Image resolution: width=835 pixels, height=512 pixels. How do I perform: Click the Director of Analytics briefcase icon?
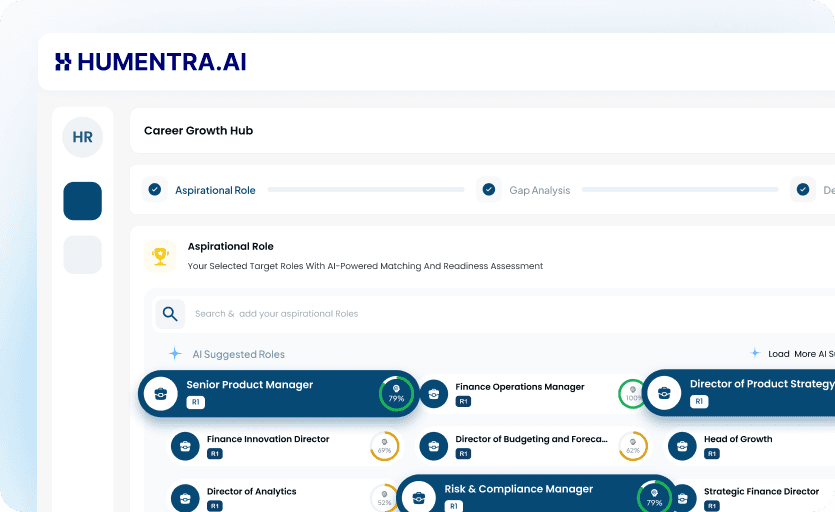(185, 498)
